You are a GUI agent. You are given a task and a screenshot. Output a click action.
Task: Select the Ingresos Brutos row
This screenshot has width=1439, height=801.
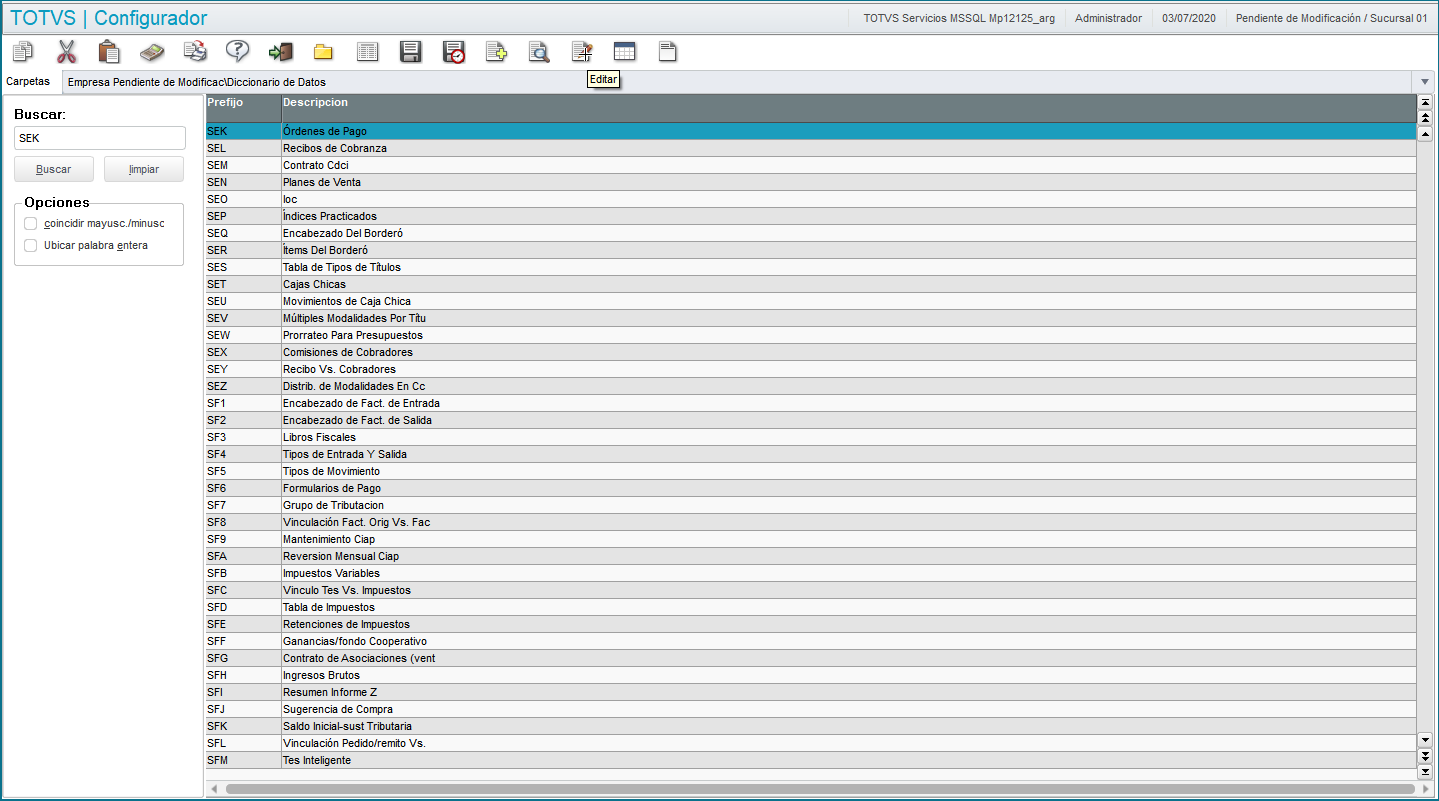811,675
